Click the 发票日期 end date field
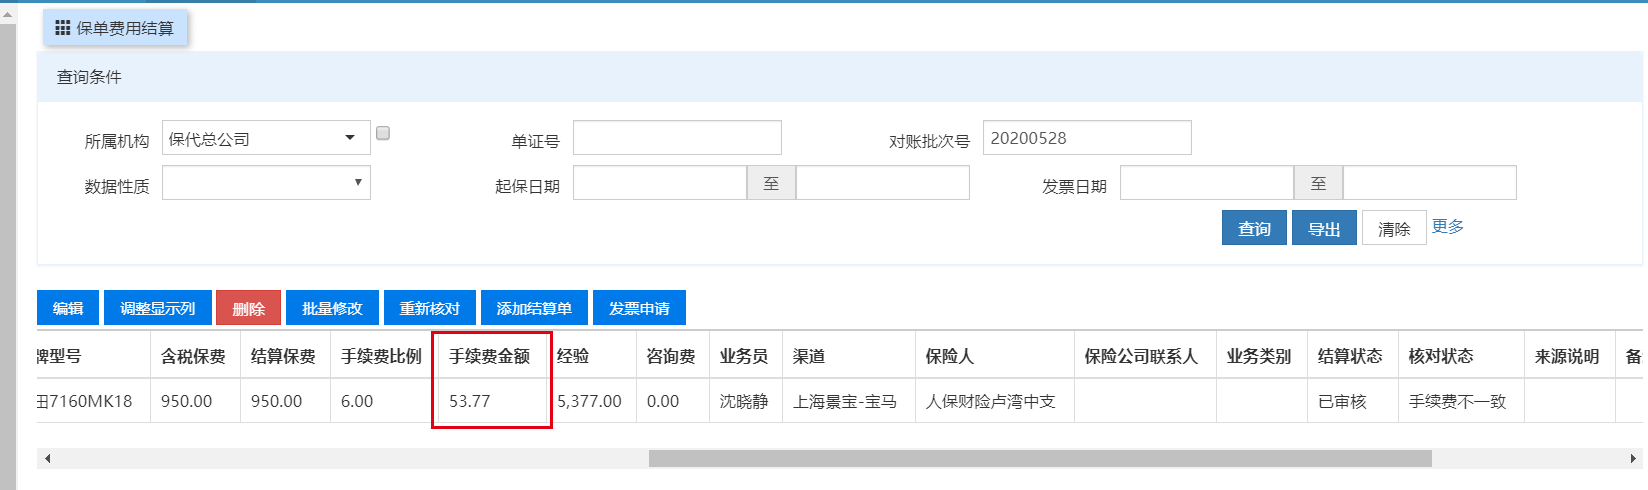The width and height of the screenshot is (1648, 490). (1430, 183)
